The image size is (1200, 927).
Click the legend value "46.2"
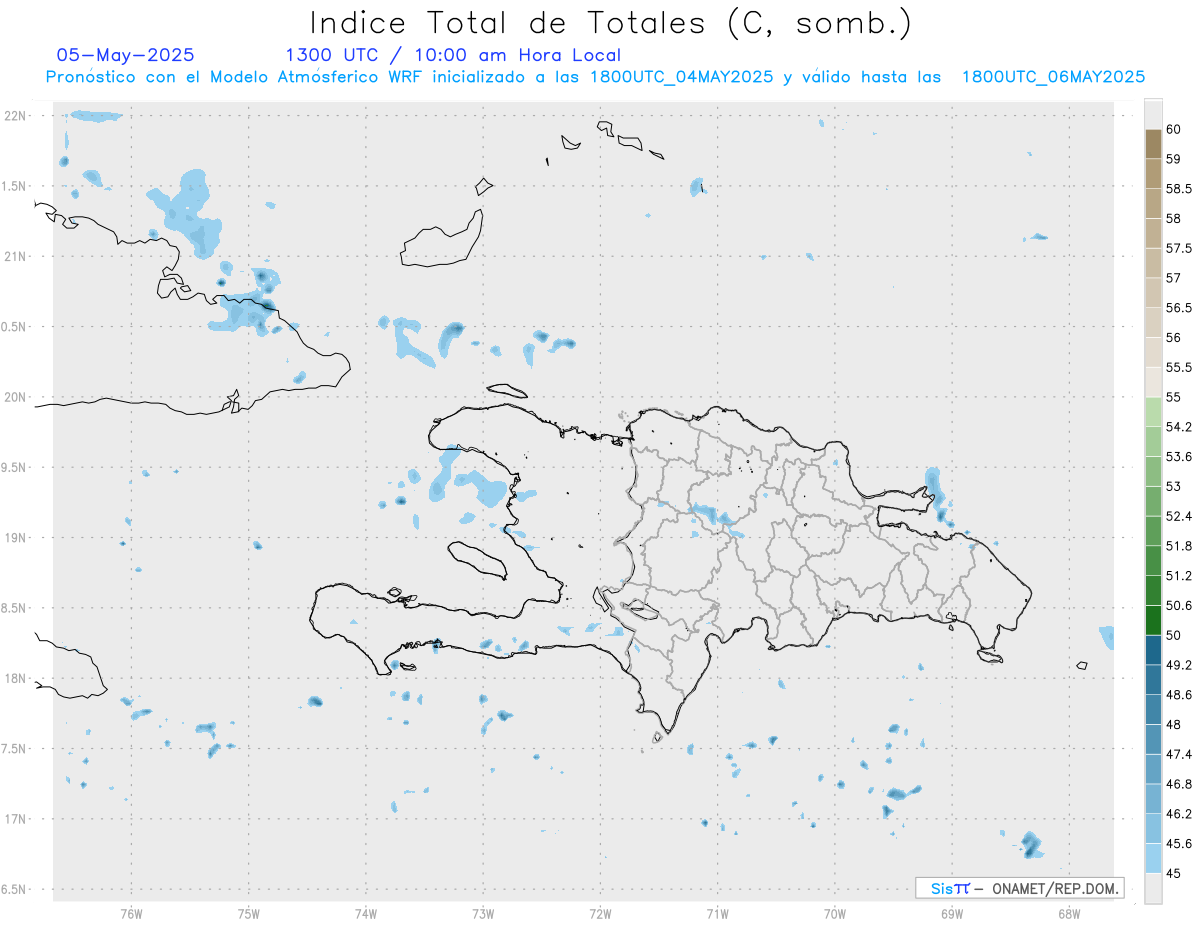pos(1178,814)
